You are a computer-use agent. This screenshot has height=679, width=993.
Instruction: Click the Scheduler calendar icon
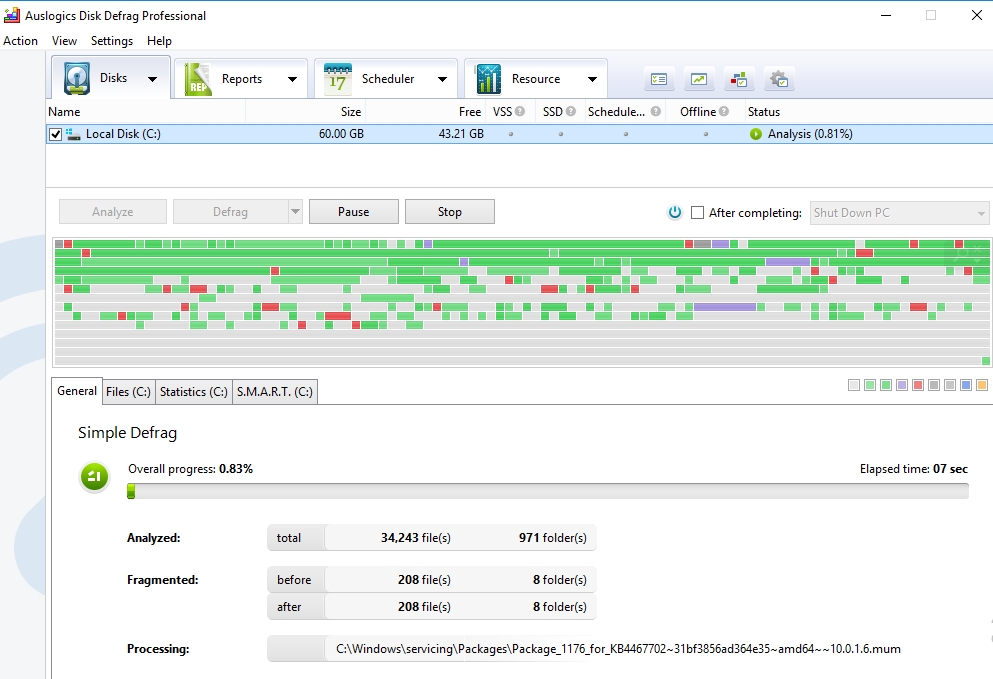[x=338, y=79]
